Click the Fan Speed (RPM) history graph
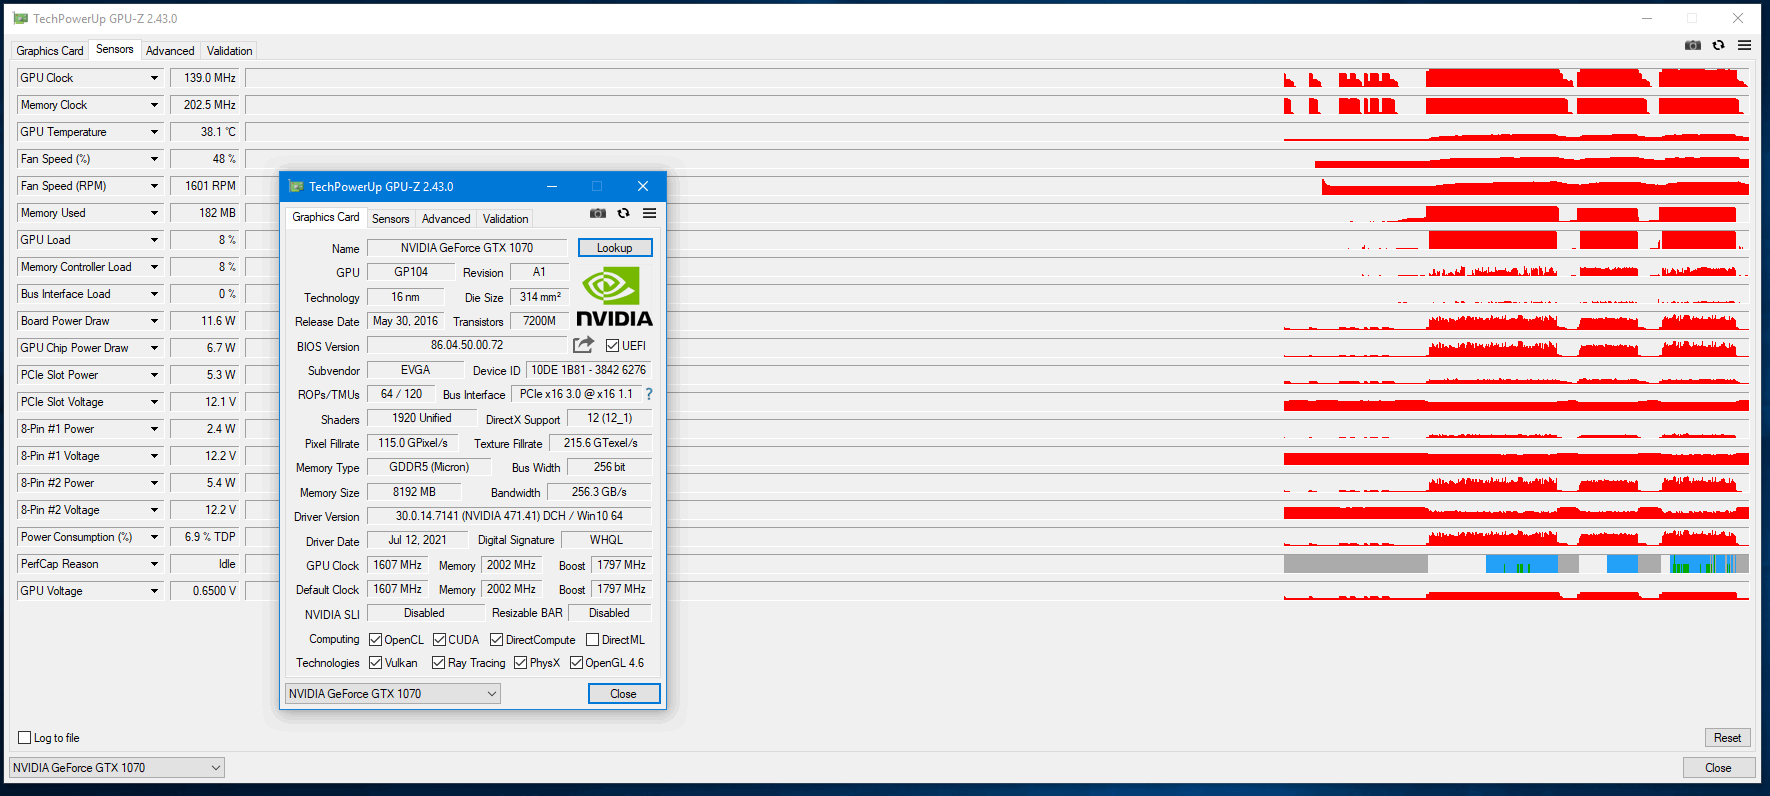1770x796 pixels. pos(998,186)
